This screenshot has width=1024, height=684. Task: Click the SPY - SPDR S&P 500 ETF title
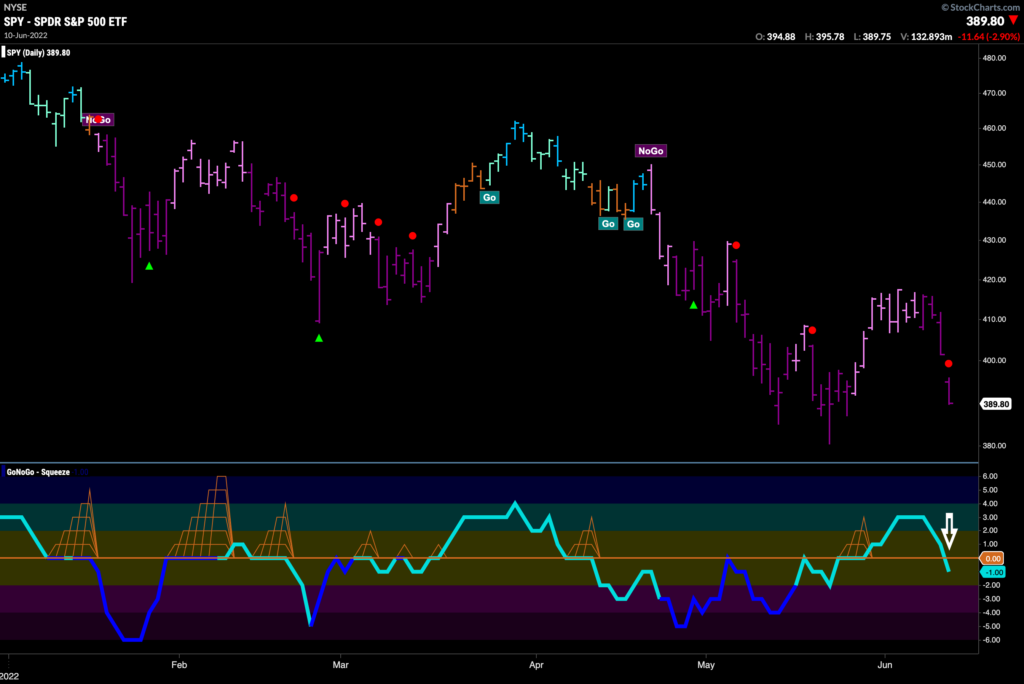point(64,20)
